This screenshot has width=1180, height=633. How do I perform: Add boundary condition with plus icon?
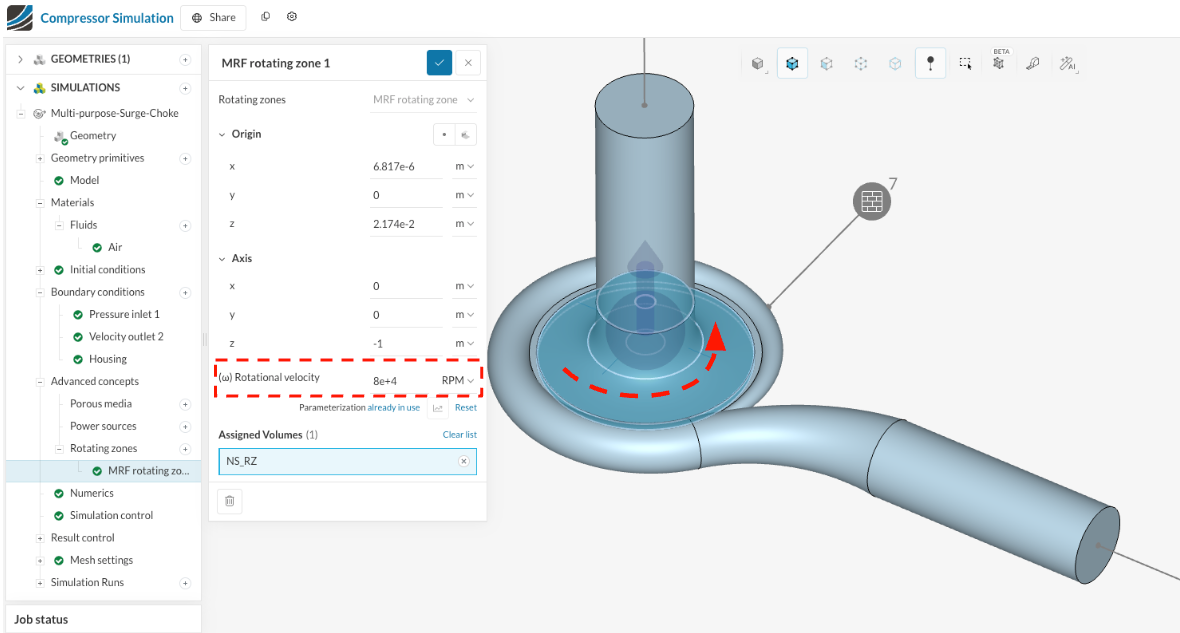[185, 293]
